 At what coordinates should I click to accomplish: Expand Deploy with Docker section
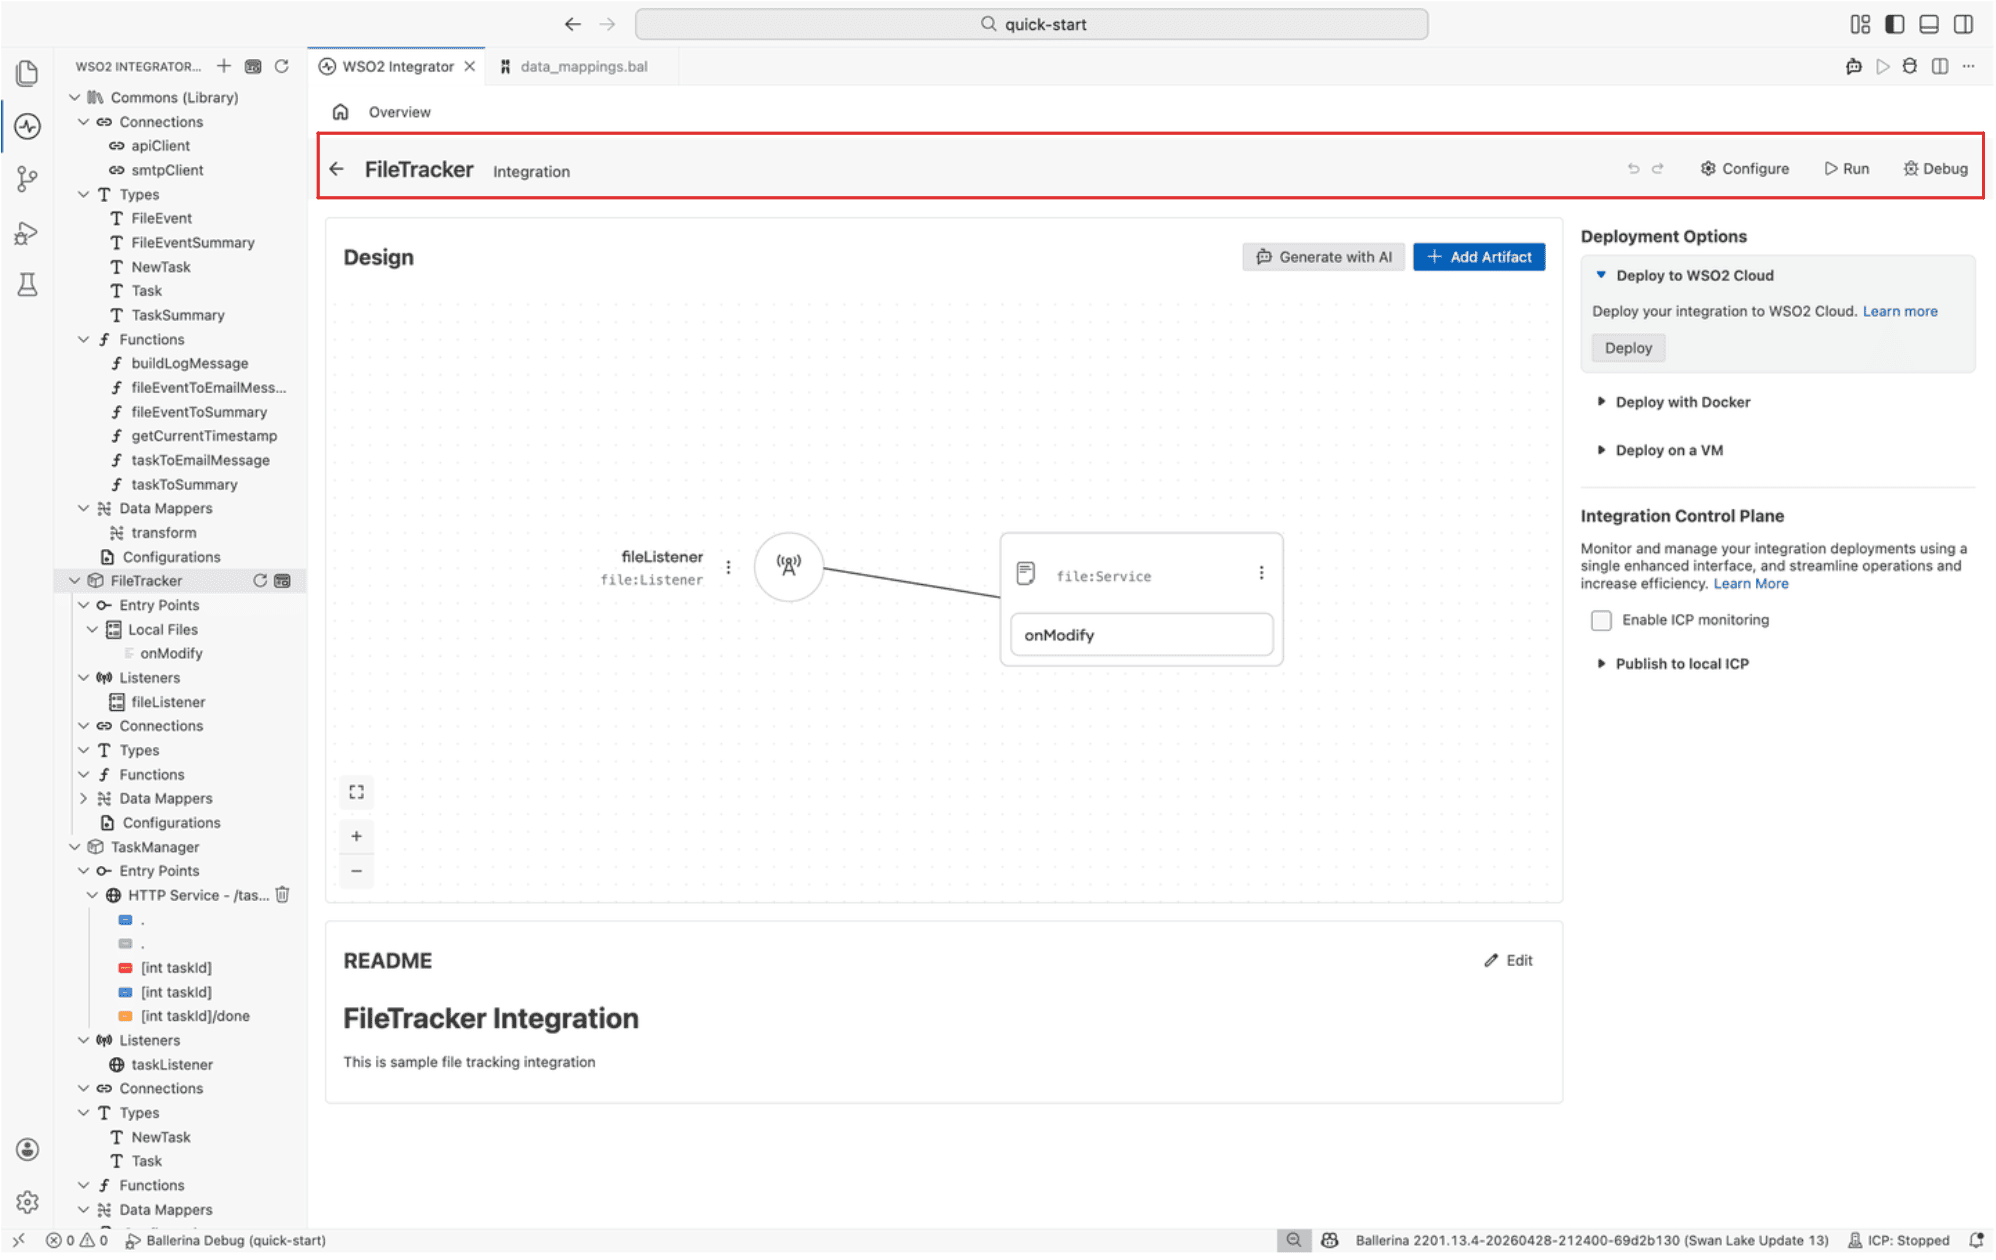[1601, 402]
